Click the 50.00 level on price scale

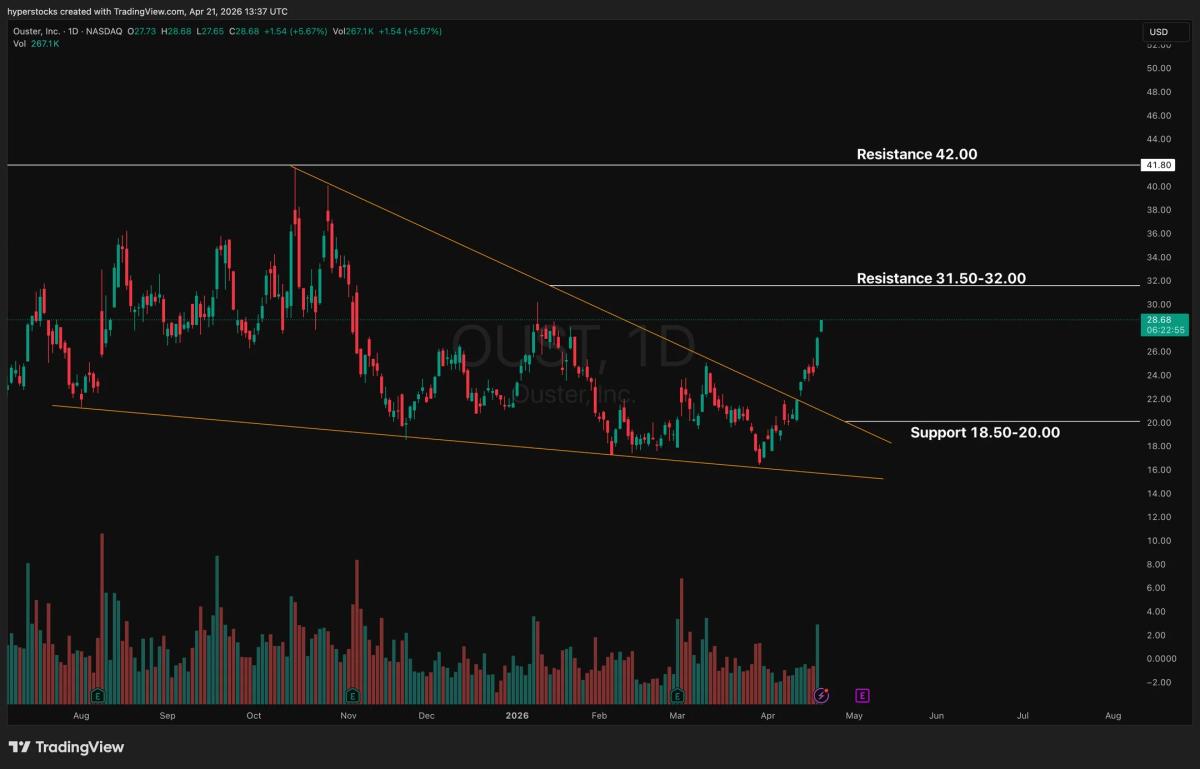pyautogui.click(x=1158, y=69)
